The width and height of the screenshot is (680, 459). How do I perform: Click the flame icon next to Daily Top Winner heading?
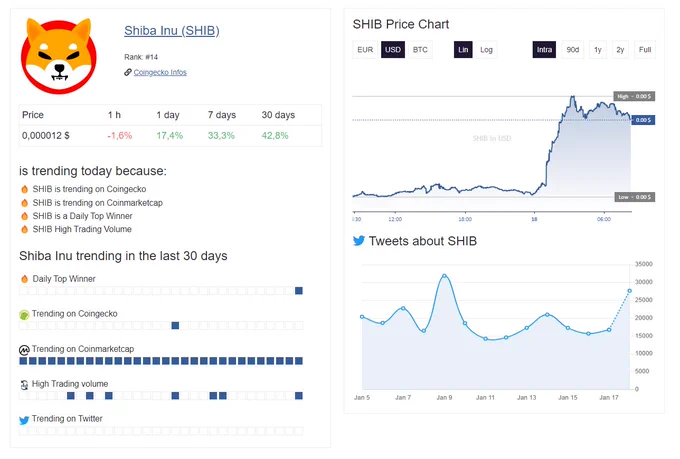[x=25, y=279]
